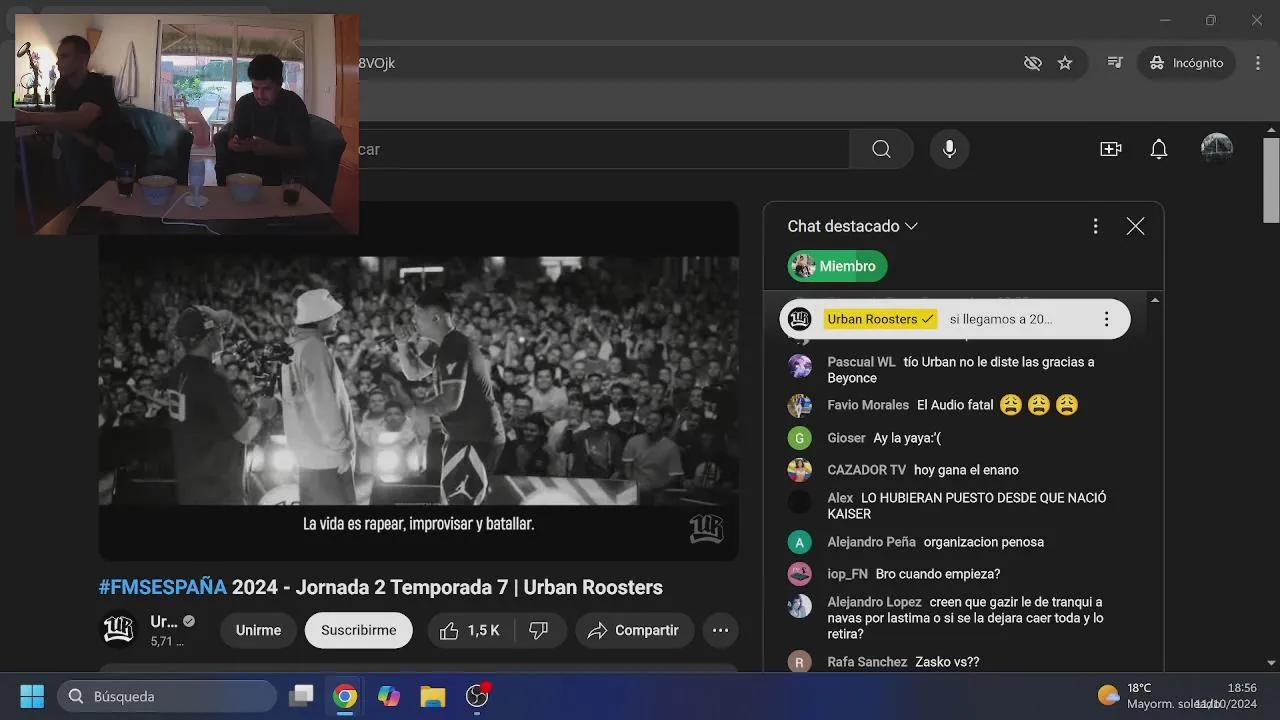Click Pascual WL's chat avatar
The width and height of the screenshot is (1280, 720).
point(799,366)
